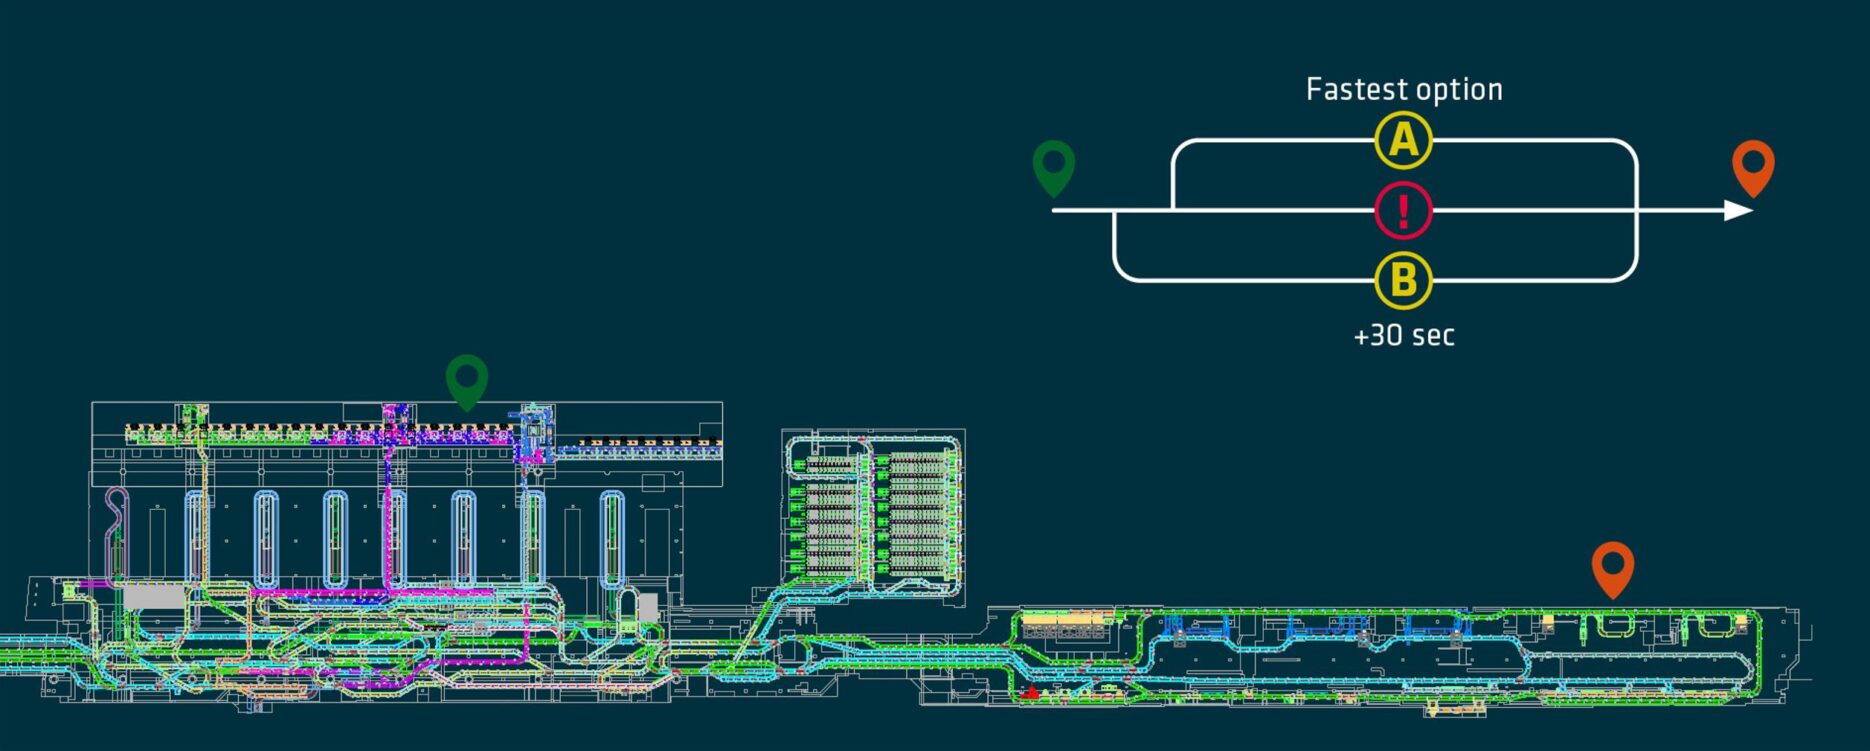Click the yellow route B circle
The width and height of the screenshot is (1870, 751).
coord(1403,281)
